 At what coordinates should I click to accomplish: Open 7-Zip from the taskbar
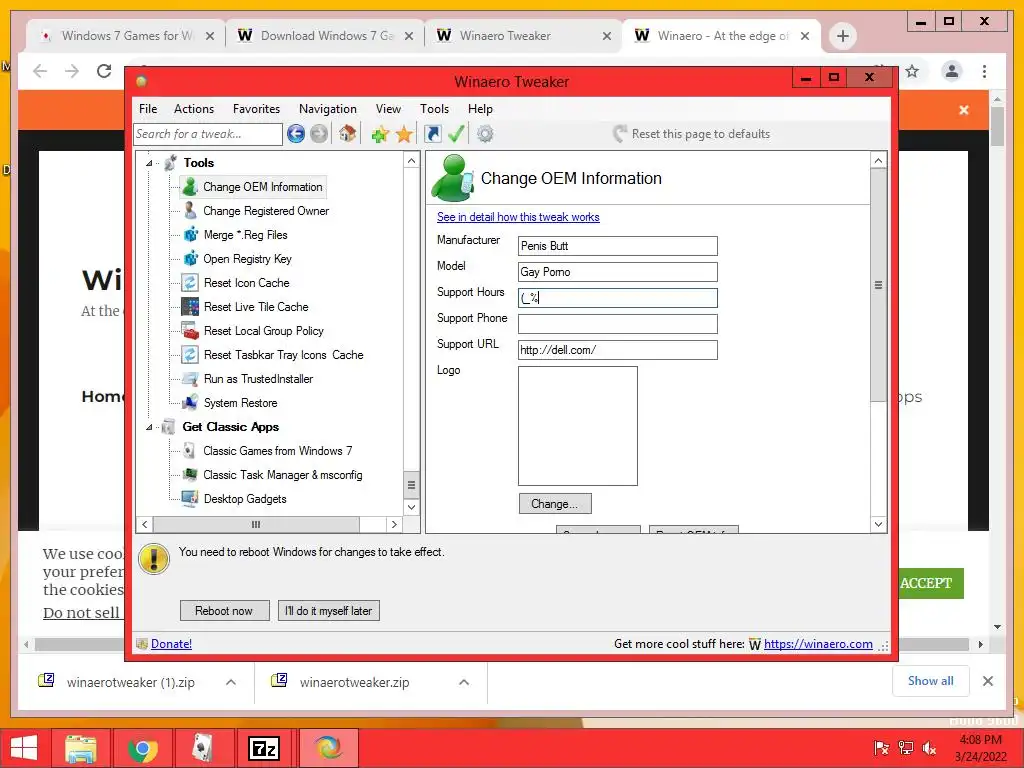click(x=264, y=748)
